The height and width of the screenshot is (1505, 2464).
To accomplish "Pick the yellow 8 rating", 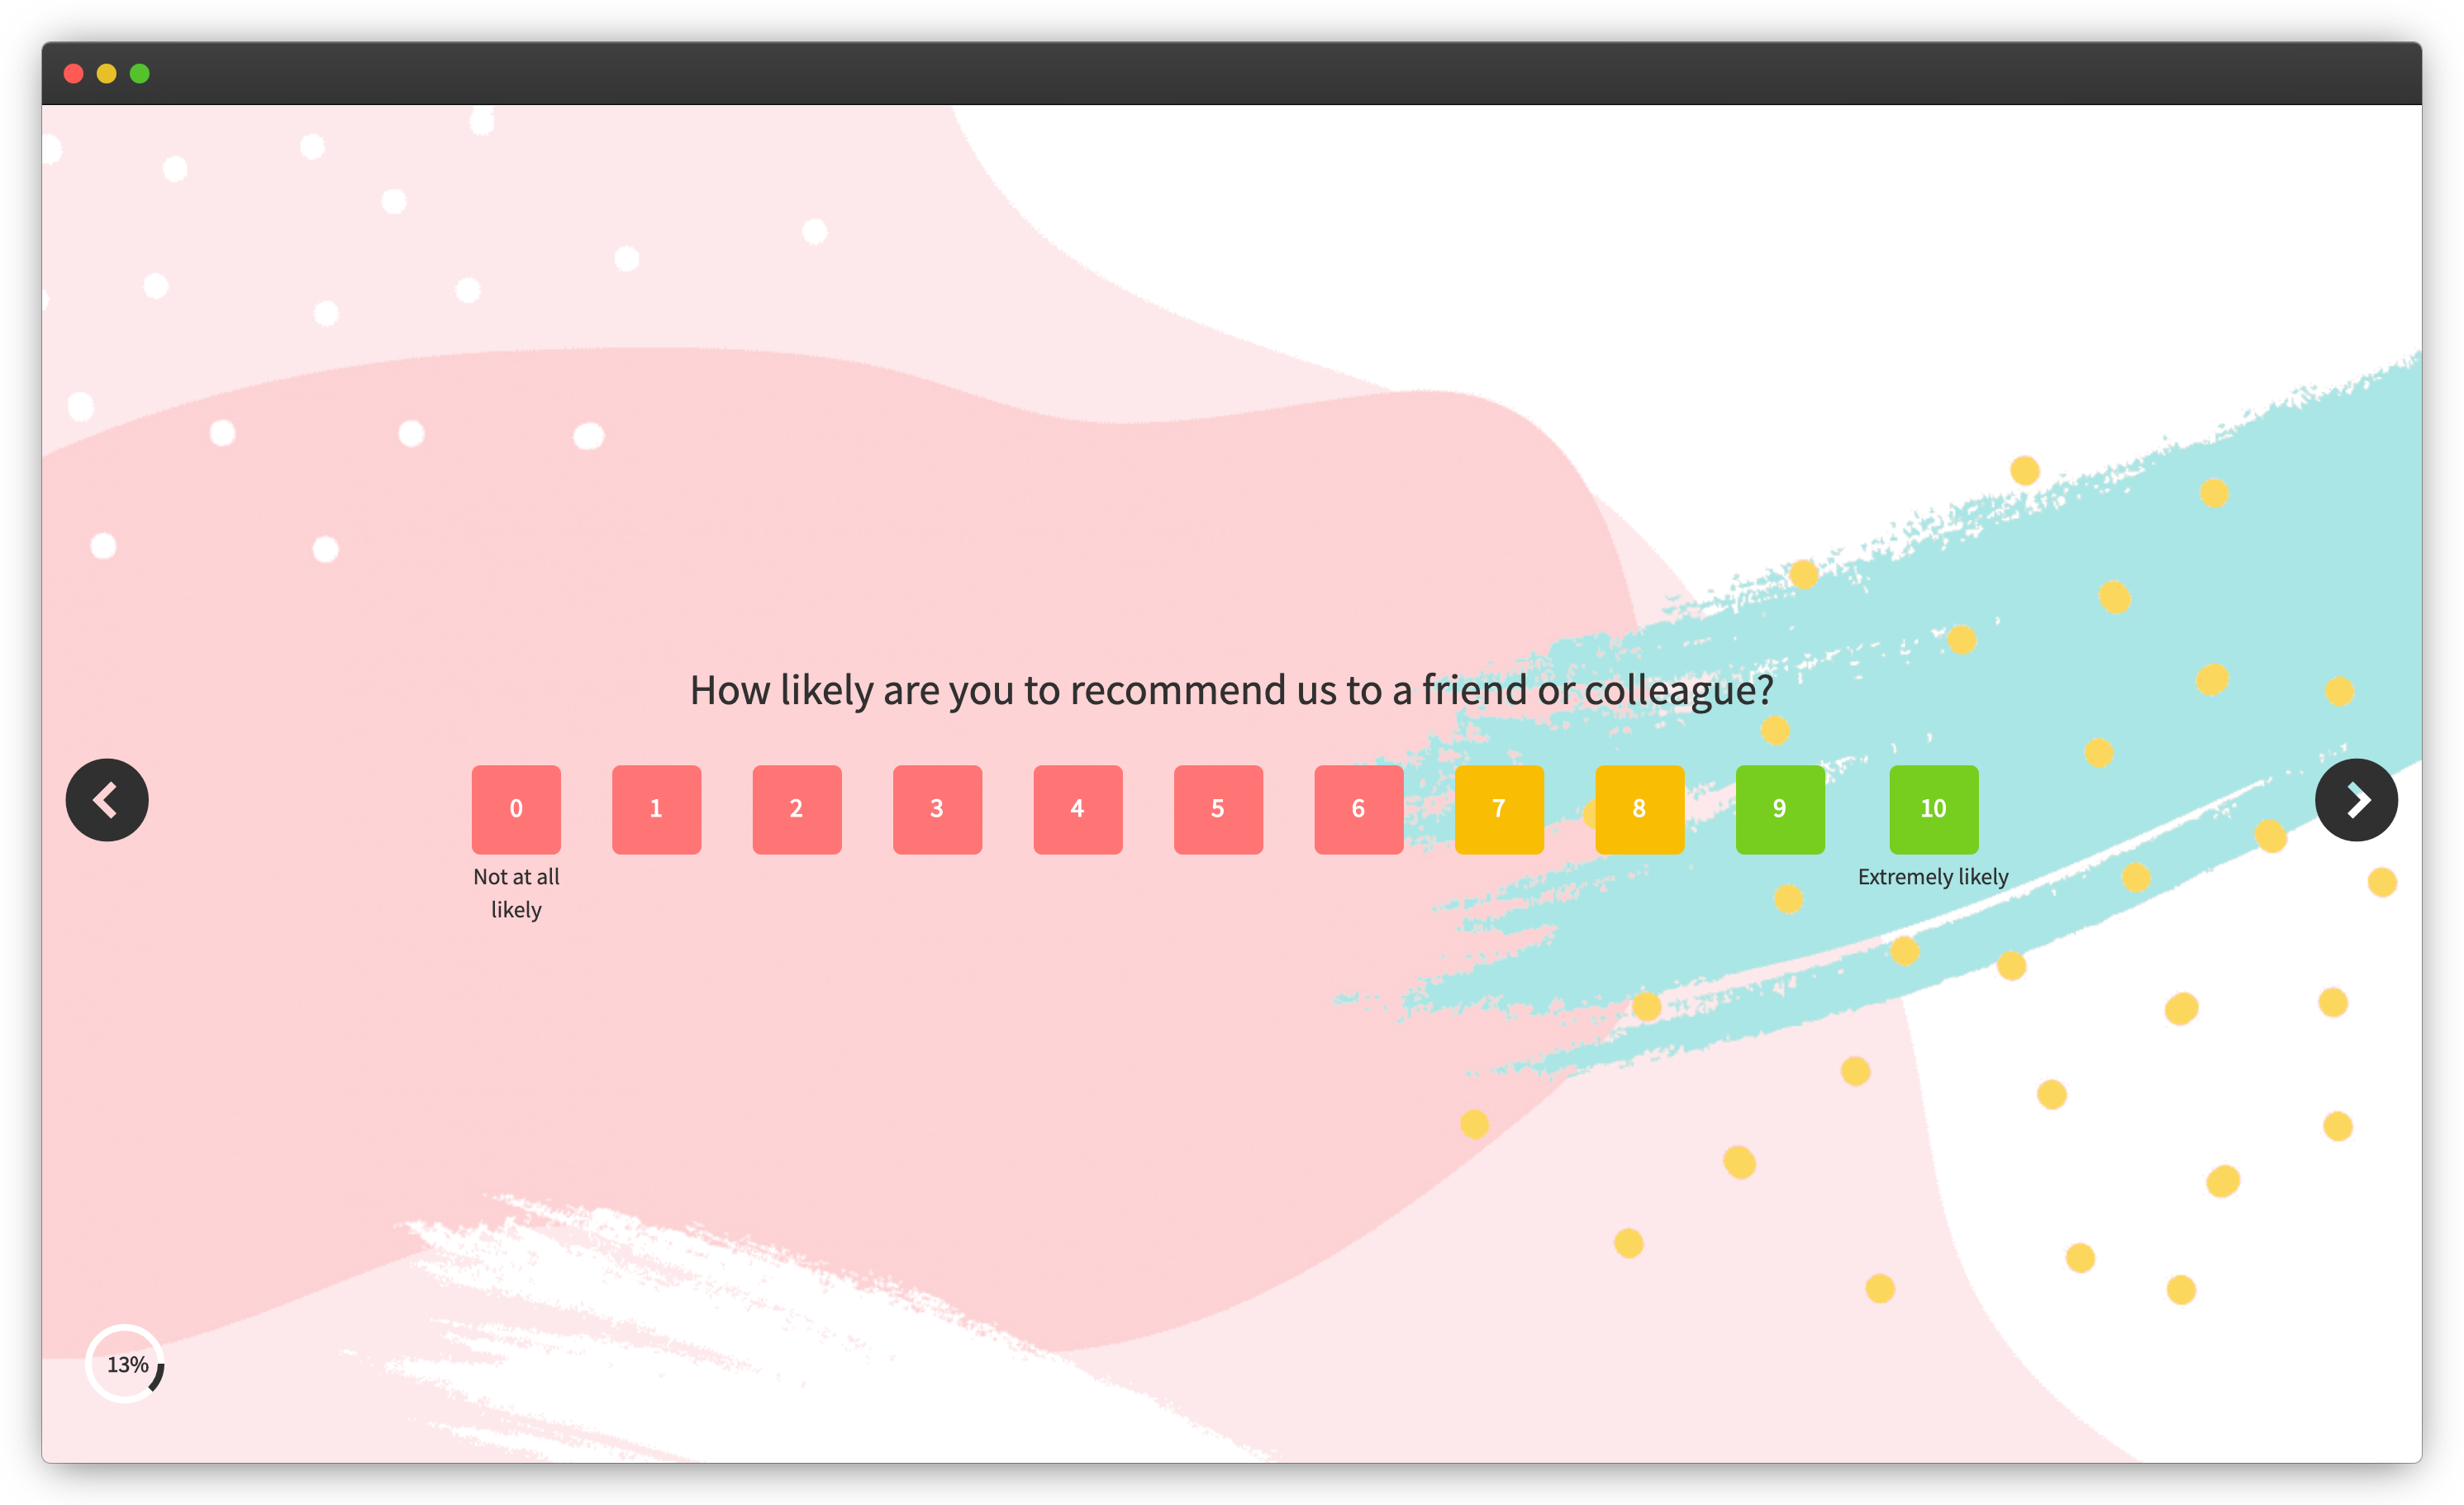I will tap(1640, 809).
